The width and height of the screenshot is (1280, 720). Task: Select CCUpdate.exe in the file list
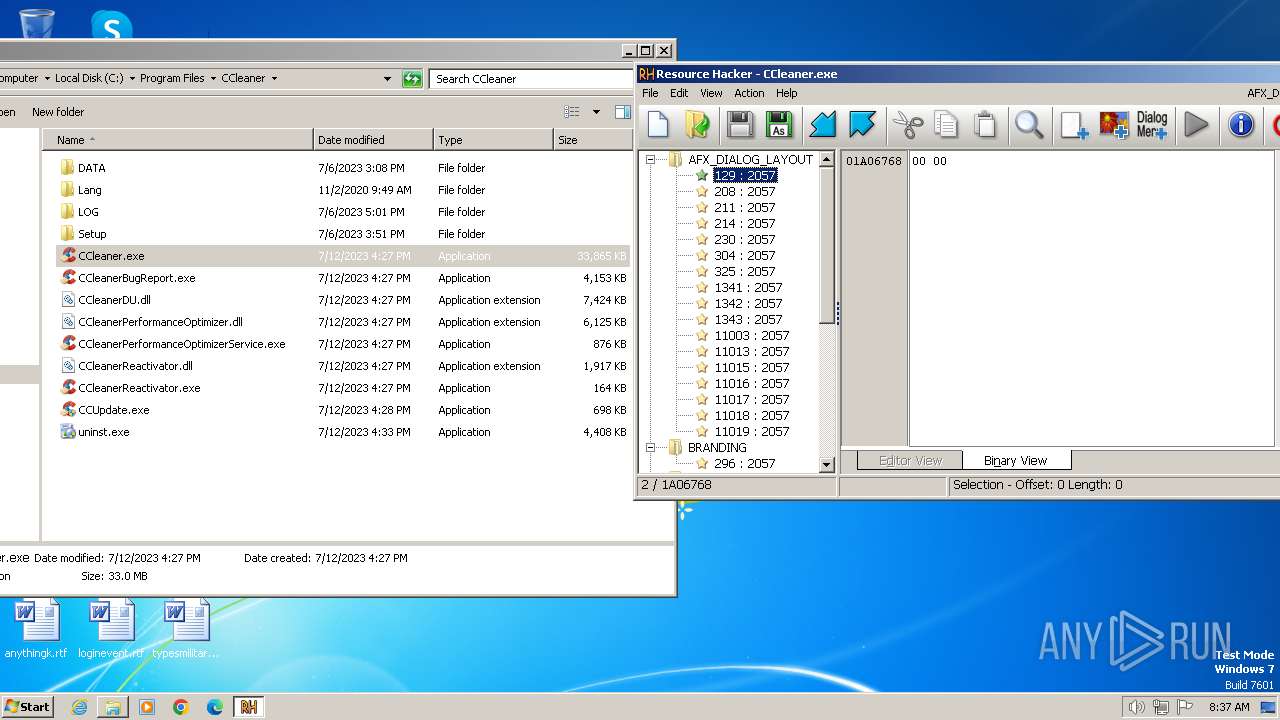pos(113,410)
